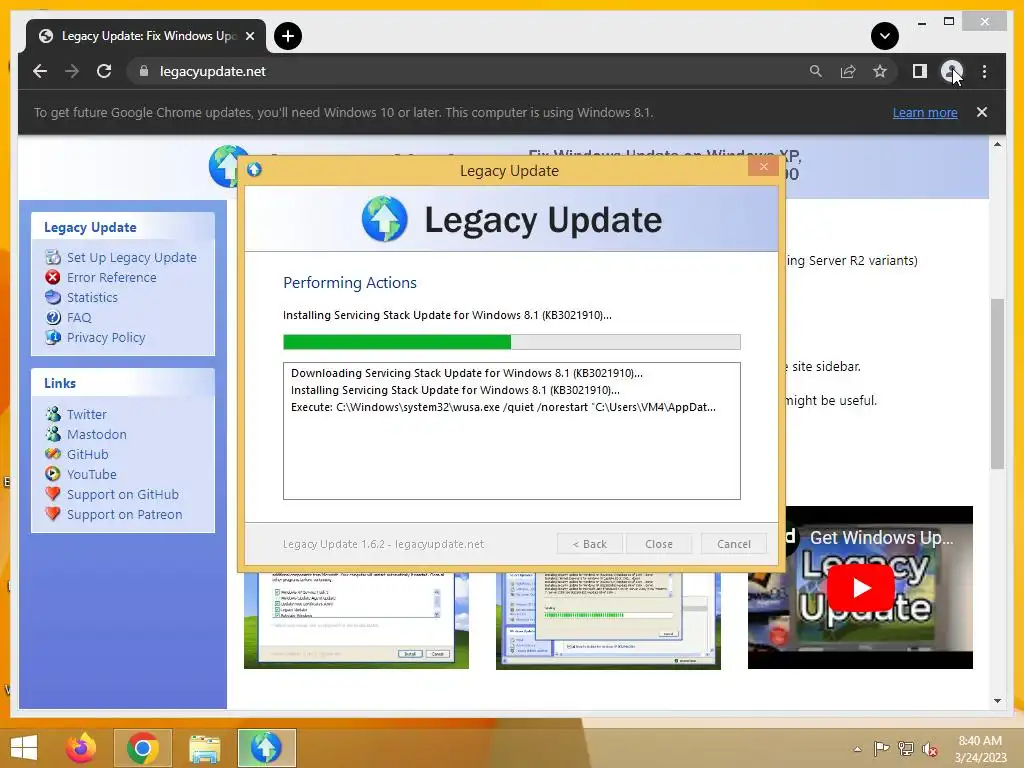Click the Twitter people icon
Screen dimensions: 1024x768
pyautogui.click(x=53, y=413)
